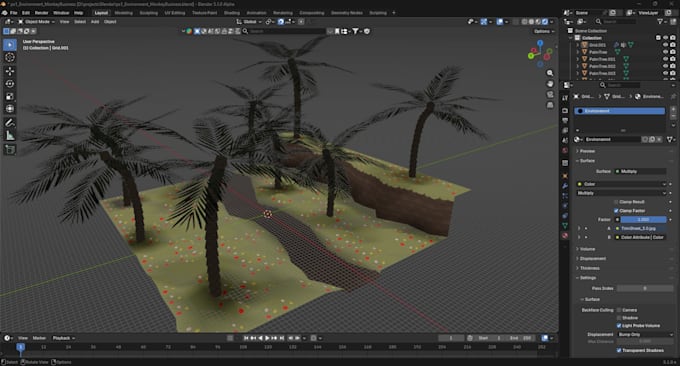Image resolution: width=680 pixels, height=366 pixels.
Task: Open the Object Data green triangle tab
Action: coord(565,225)
